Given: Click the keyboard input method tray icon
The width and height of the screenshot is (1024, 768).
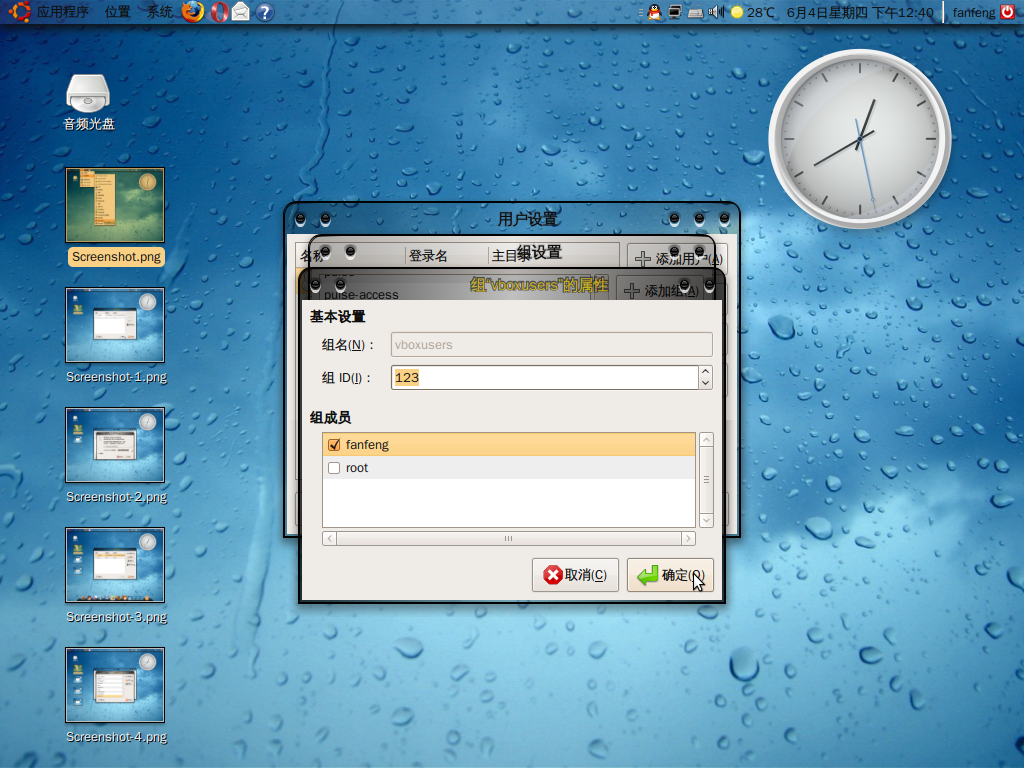Looking at the screenshot, I should pyautogui.click(x=696, y=12).
